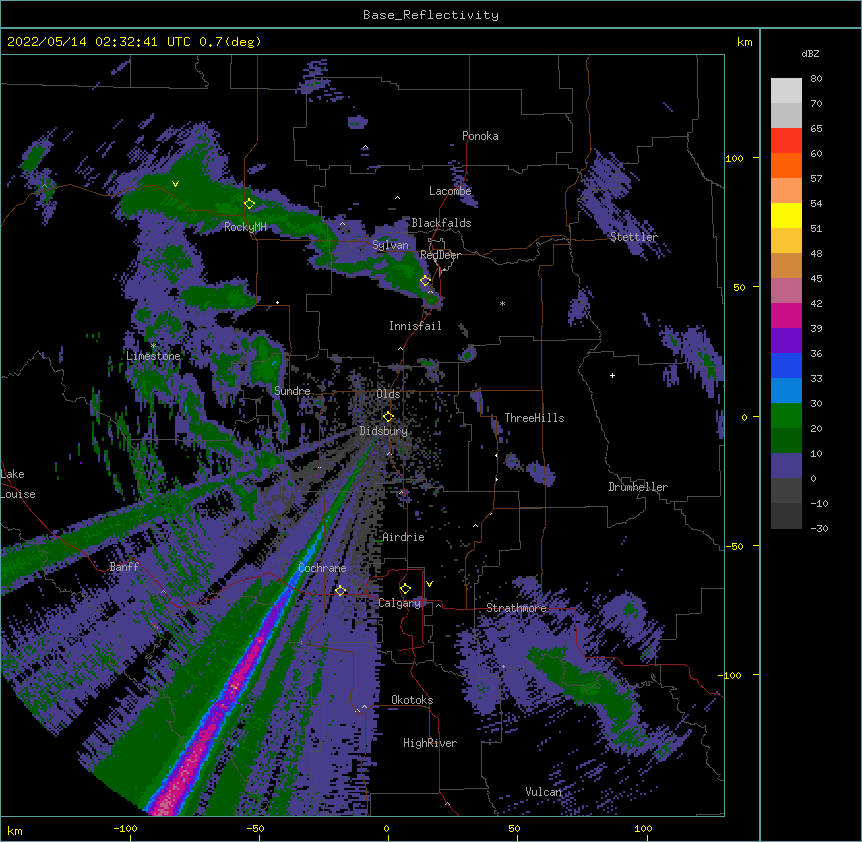Click the RockyMH label
The width and height of the screenshot is (862, 842).
245,227
